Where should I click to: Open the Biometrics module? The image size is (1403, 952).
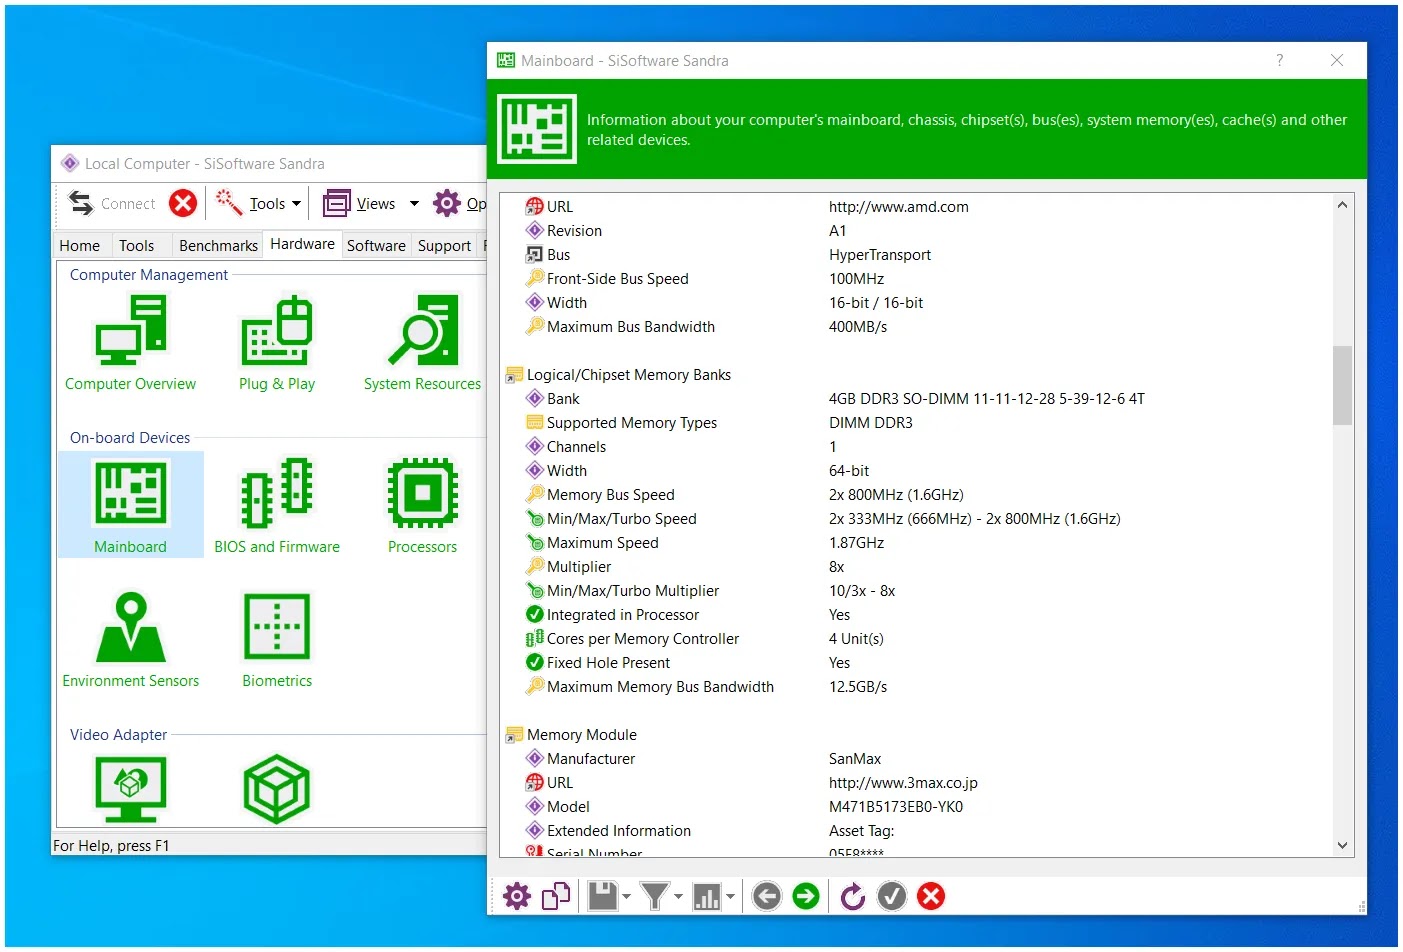click(x=277, y=640)
